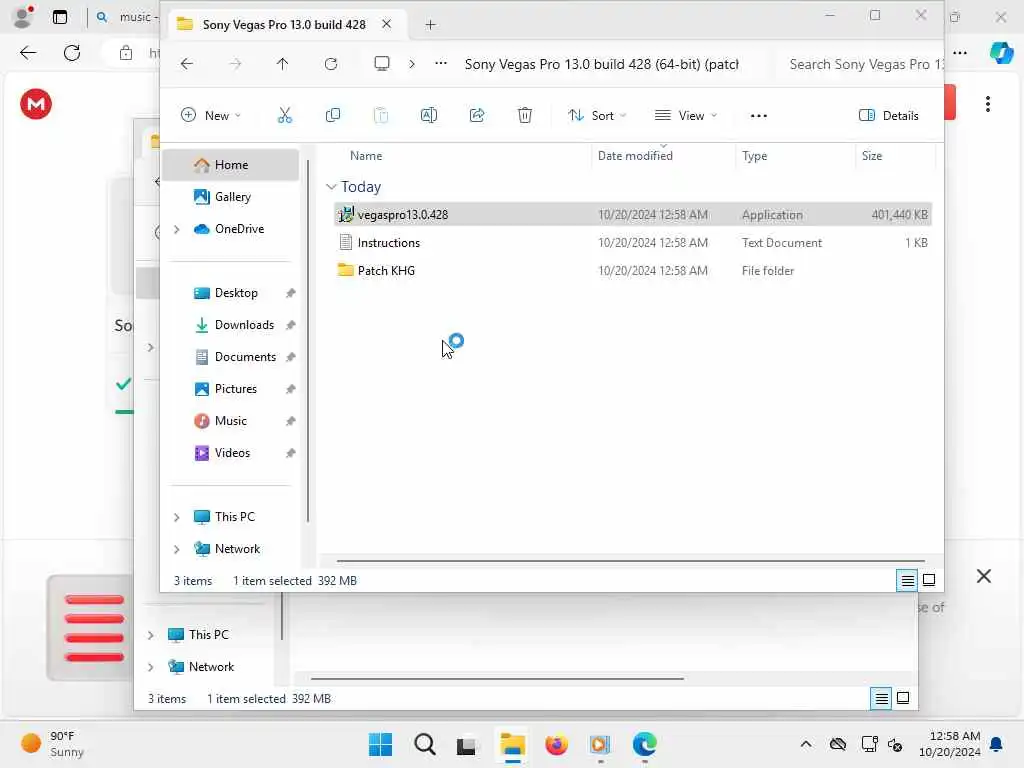Click the Share icon in Explorer toolbar

point(477,116)
